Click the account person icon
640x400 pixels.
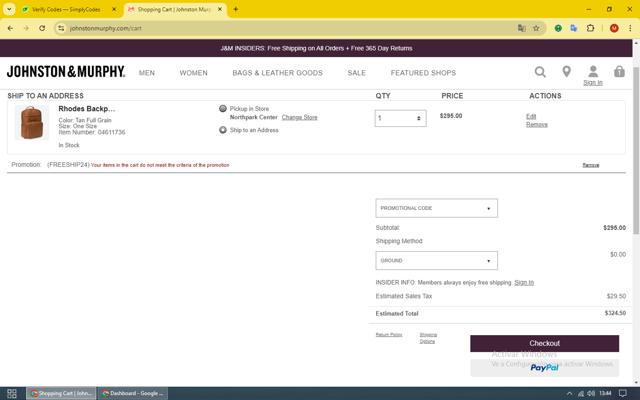pos(593,71)
